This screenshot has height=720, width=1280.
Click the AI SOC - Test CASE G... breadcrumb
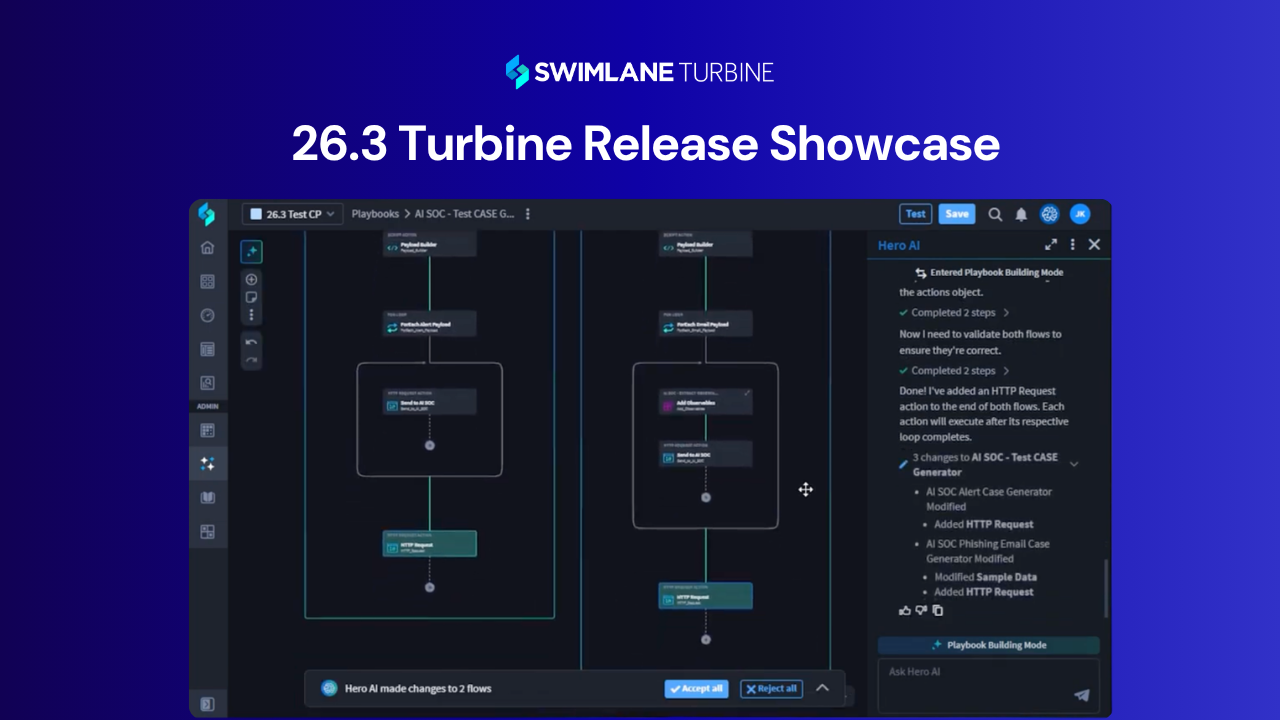click(x=463, y=214)
